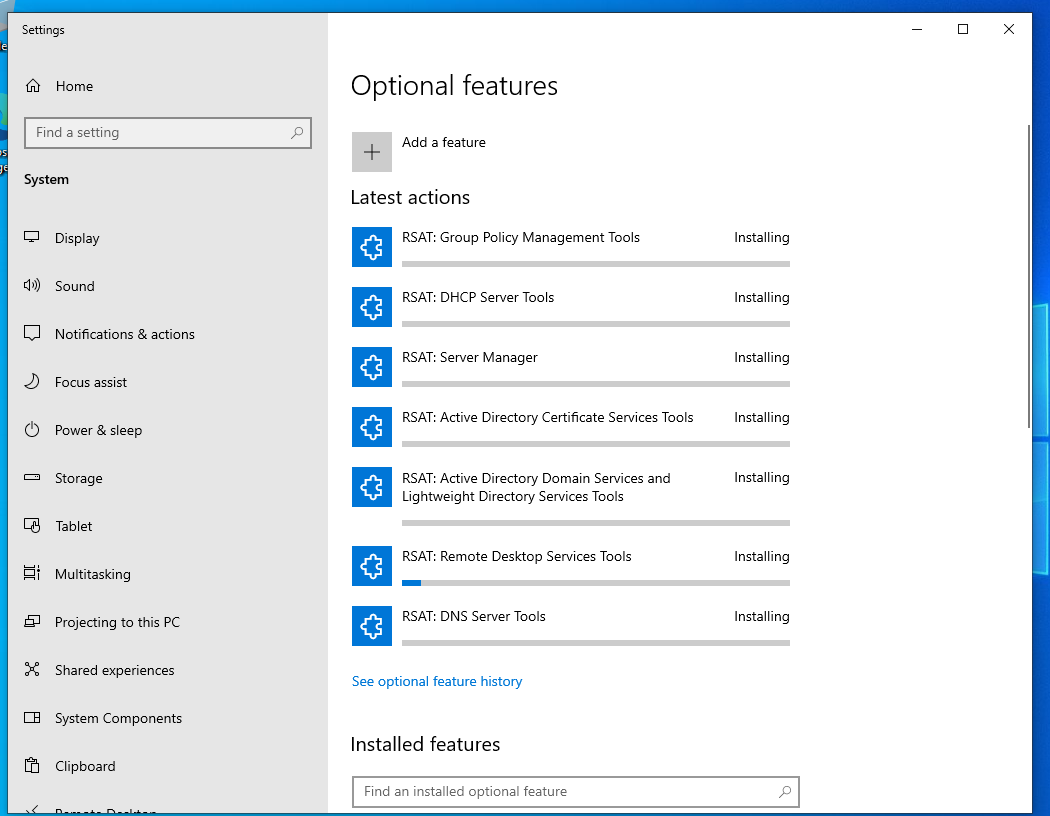Click the Find a setting search box

tap(167, 133)
